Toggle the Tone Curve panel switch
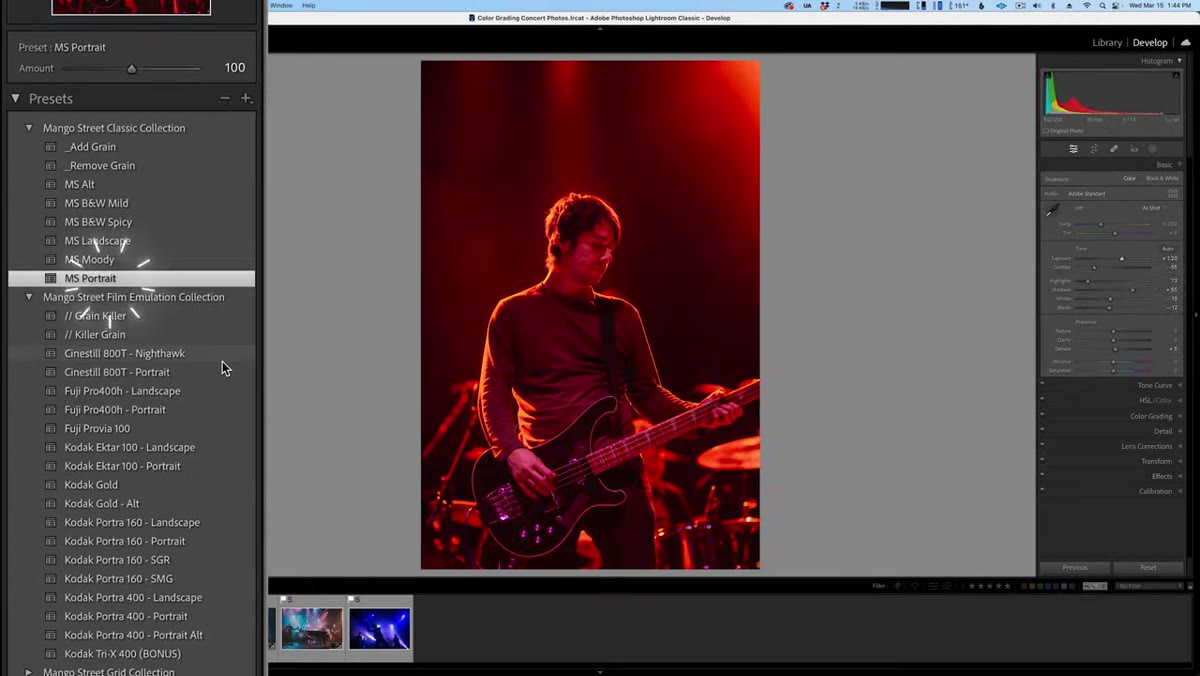The image size is (1200, 676). [x=1042, y=385]
